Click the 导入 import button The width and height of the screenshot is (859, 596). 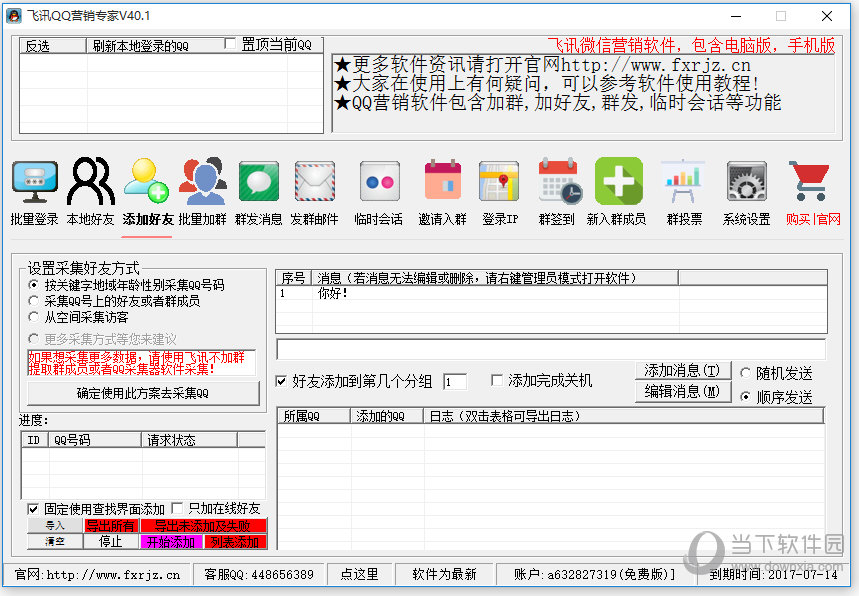[x=55, y=526]
